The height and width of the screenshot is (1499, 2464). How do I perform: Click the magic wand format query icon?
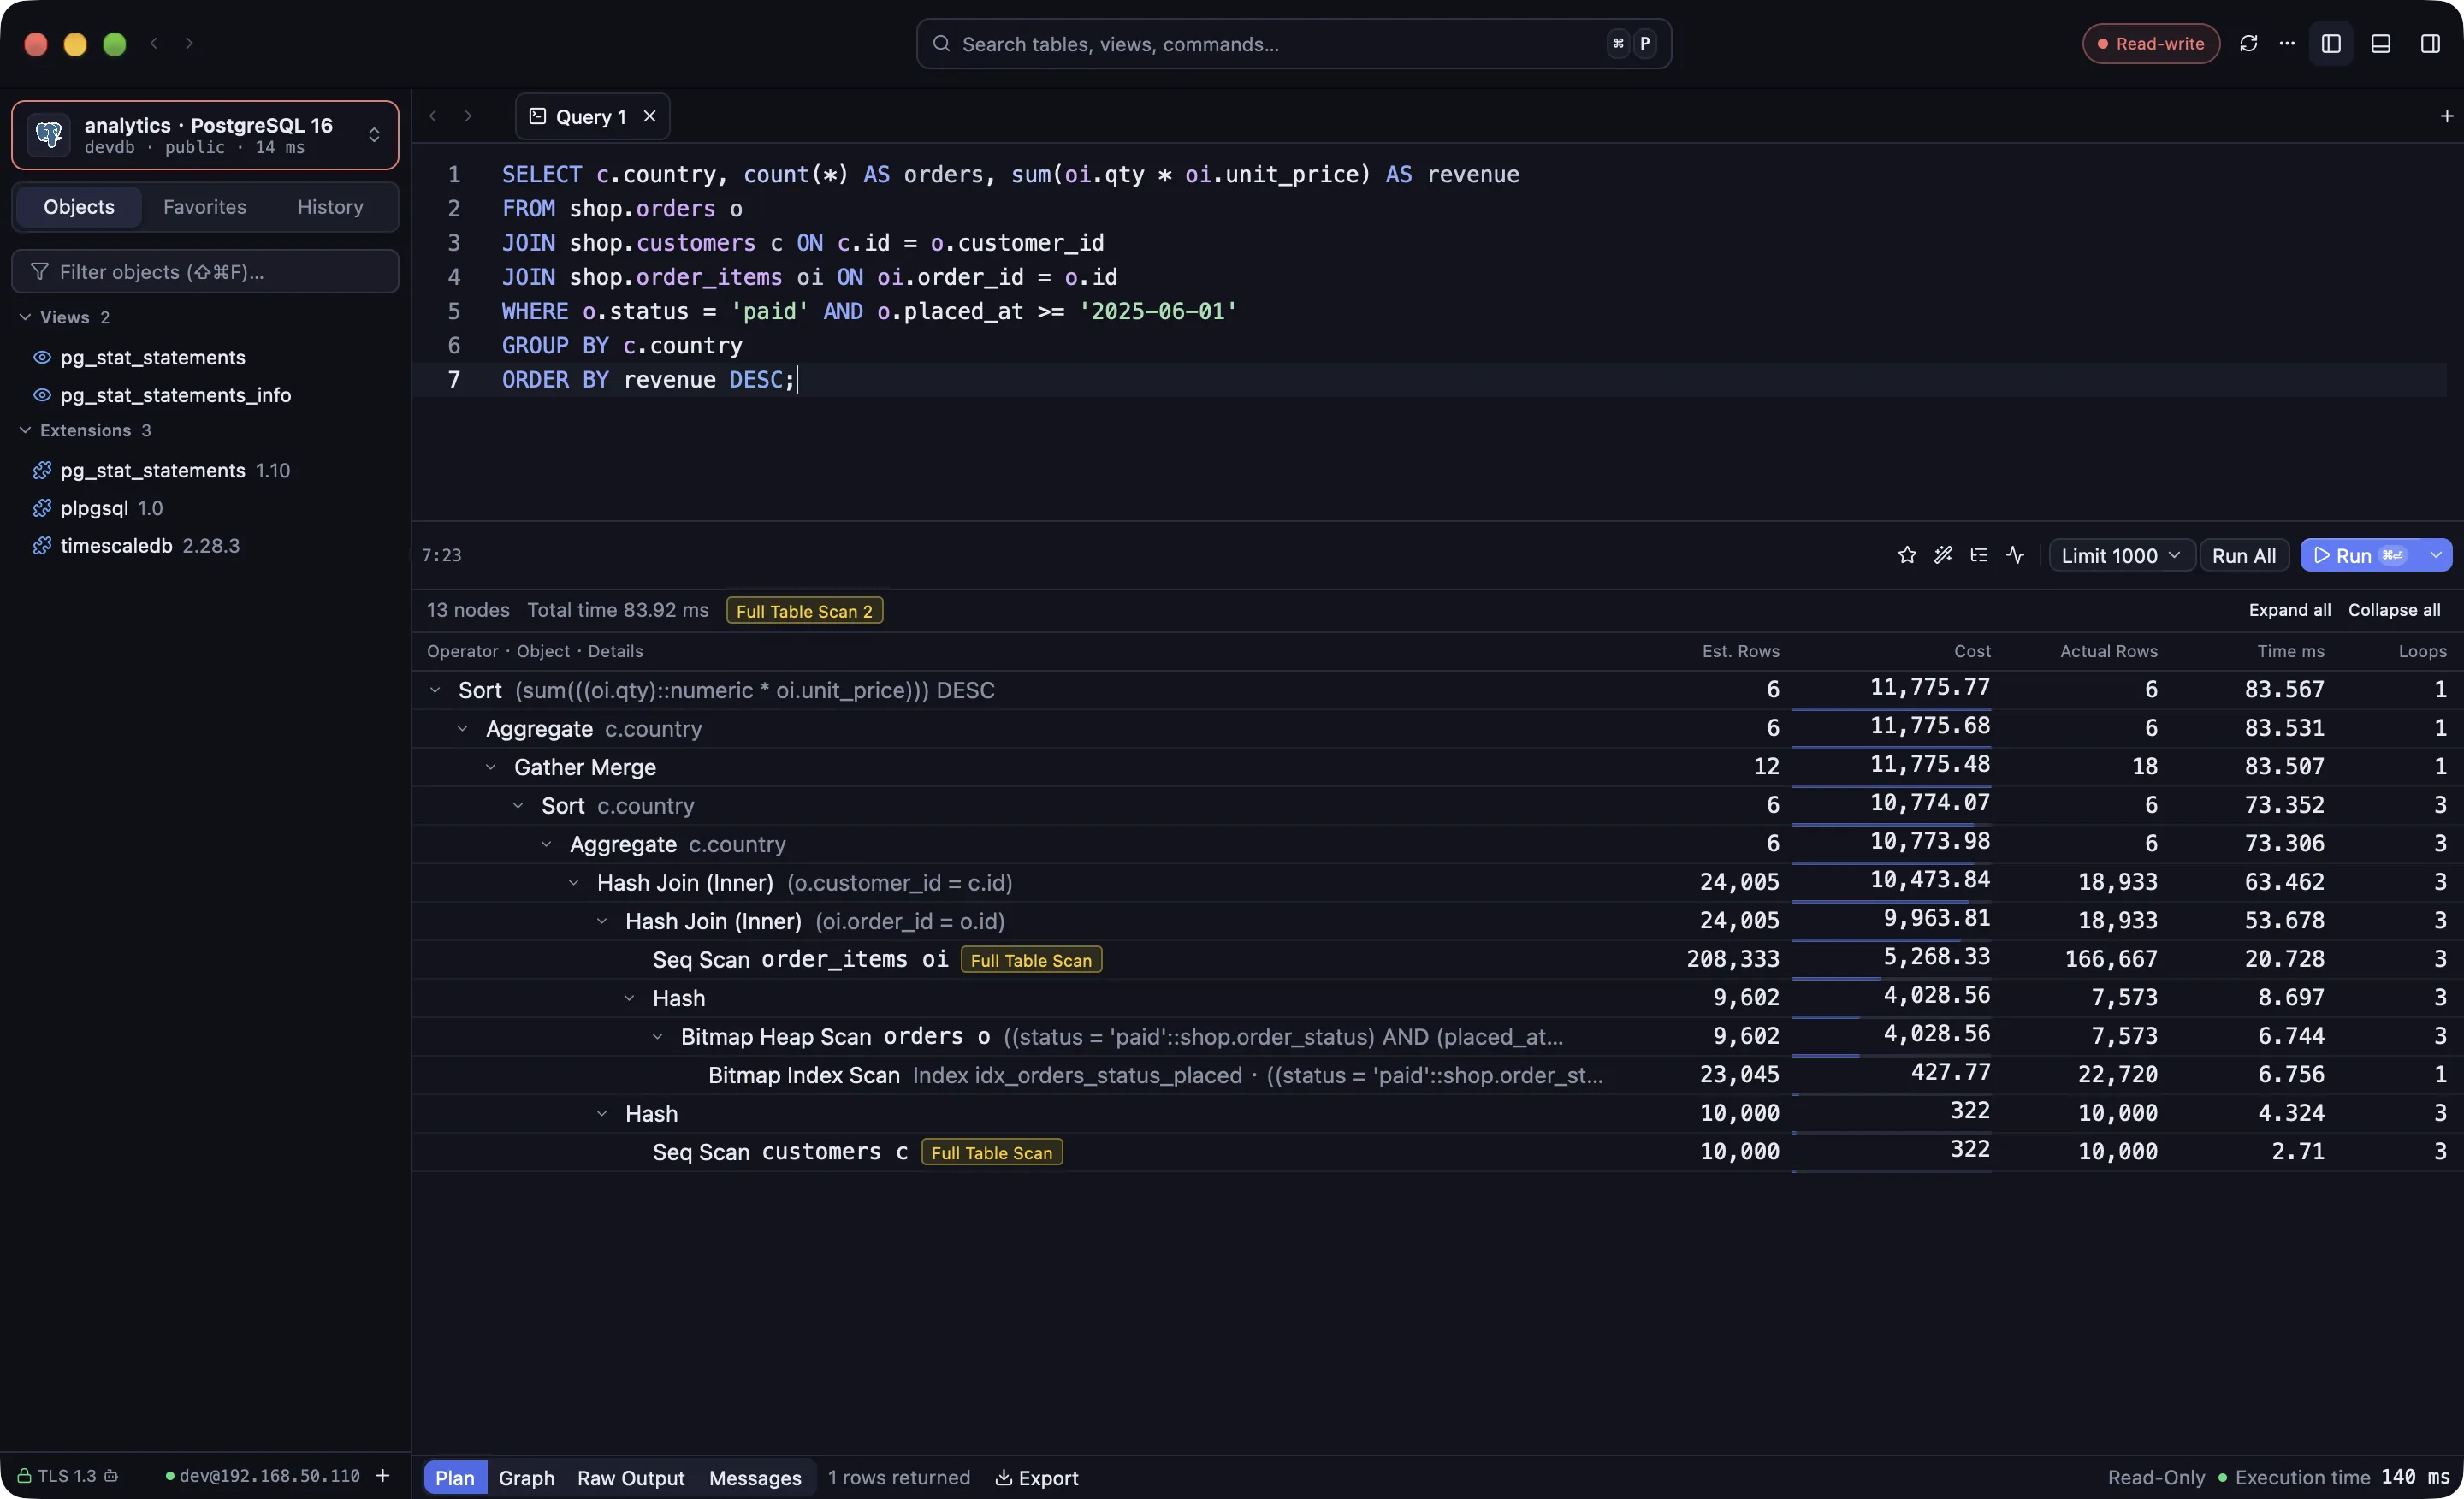tap(1943, 555)
